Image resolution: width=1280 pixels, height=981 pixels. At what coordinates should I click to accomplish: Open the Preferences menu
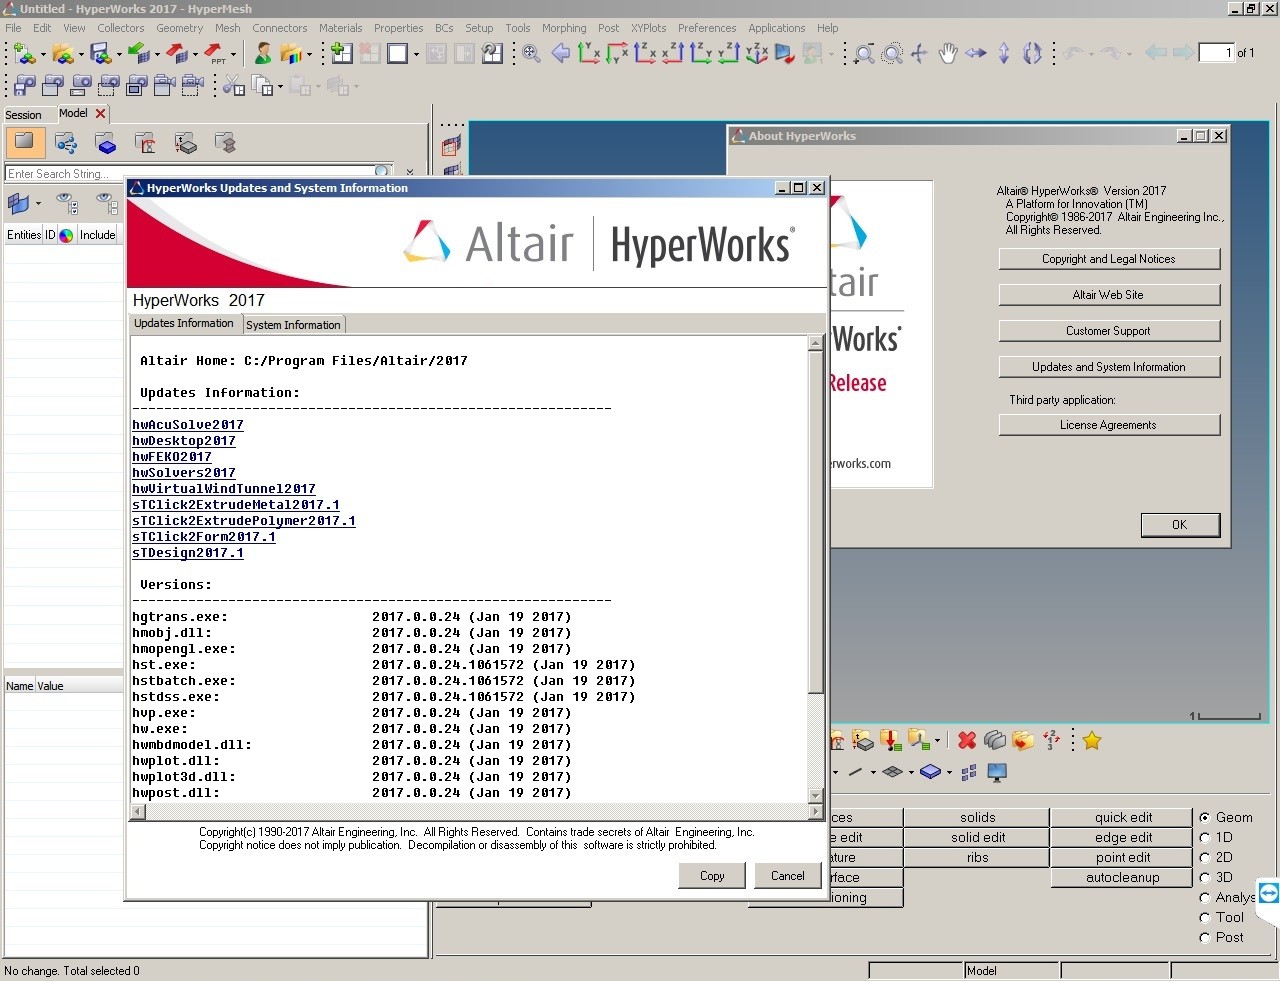pos(707,28)
